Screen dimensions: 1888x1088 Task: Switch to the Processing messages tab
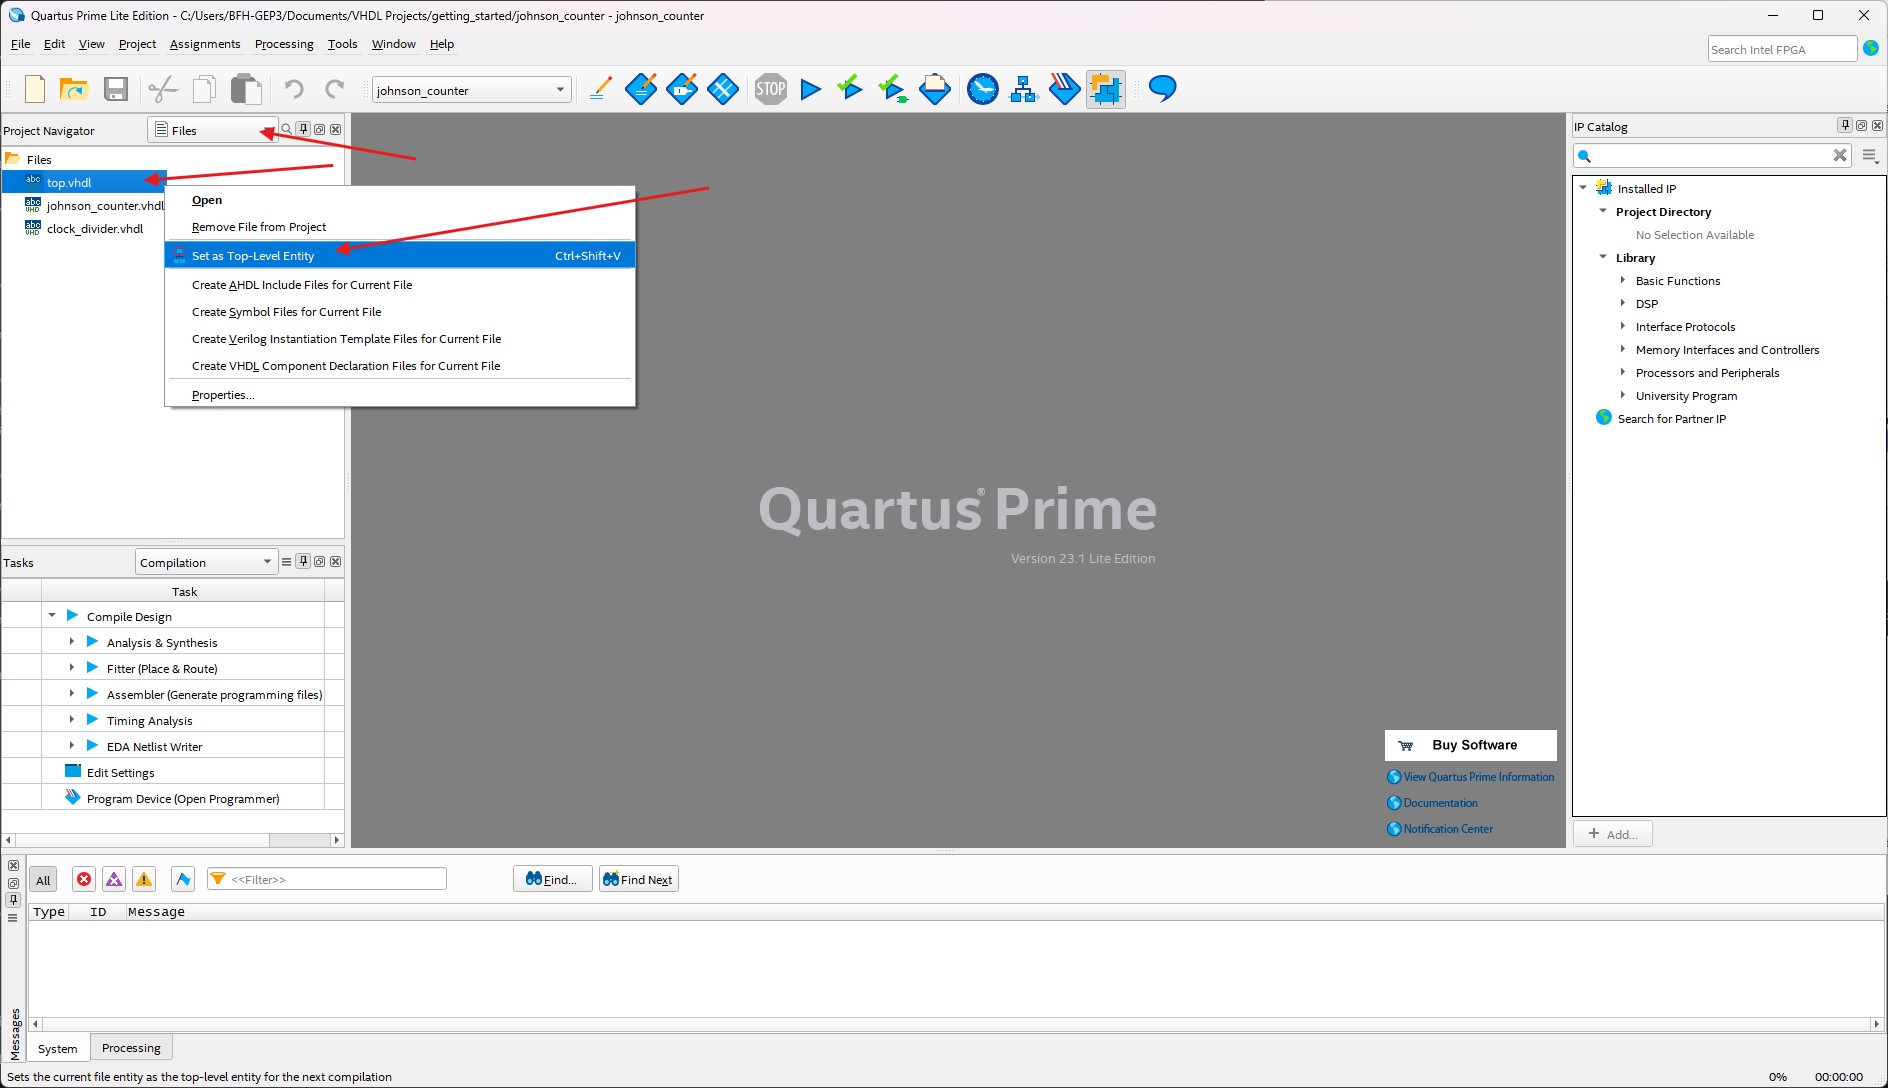point(131,1048)
